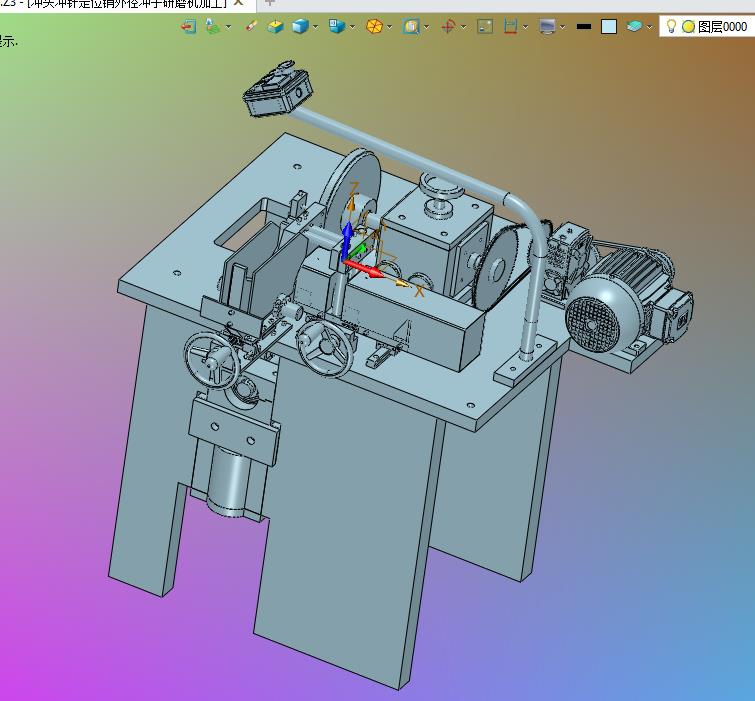This screenshot has height=701, width=755.
Task: Close the current document tab
Action: (x=238, y=2)
